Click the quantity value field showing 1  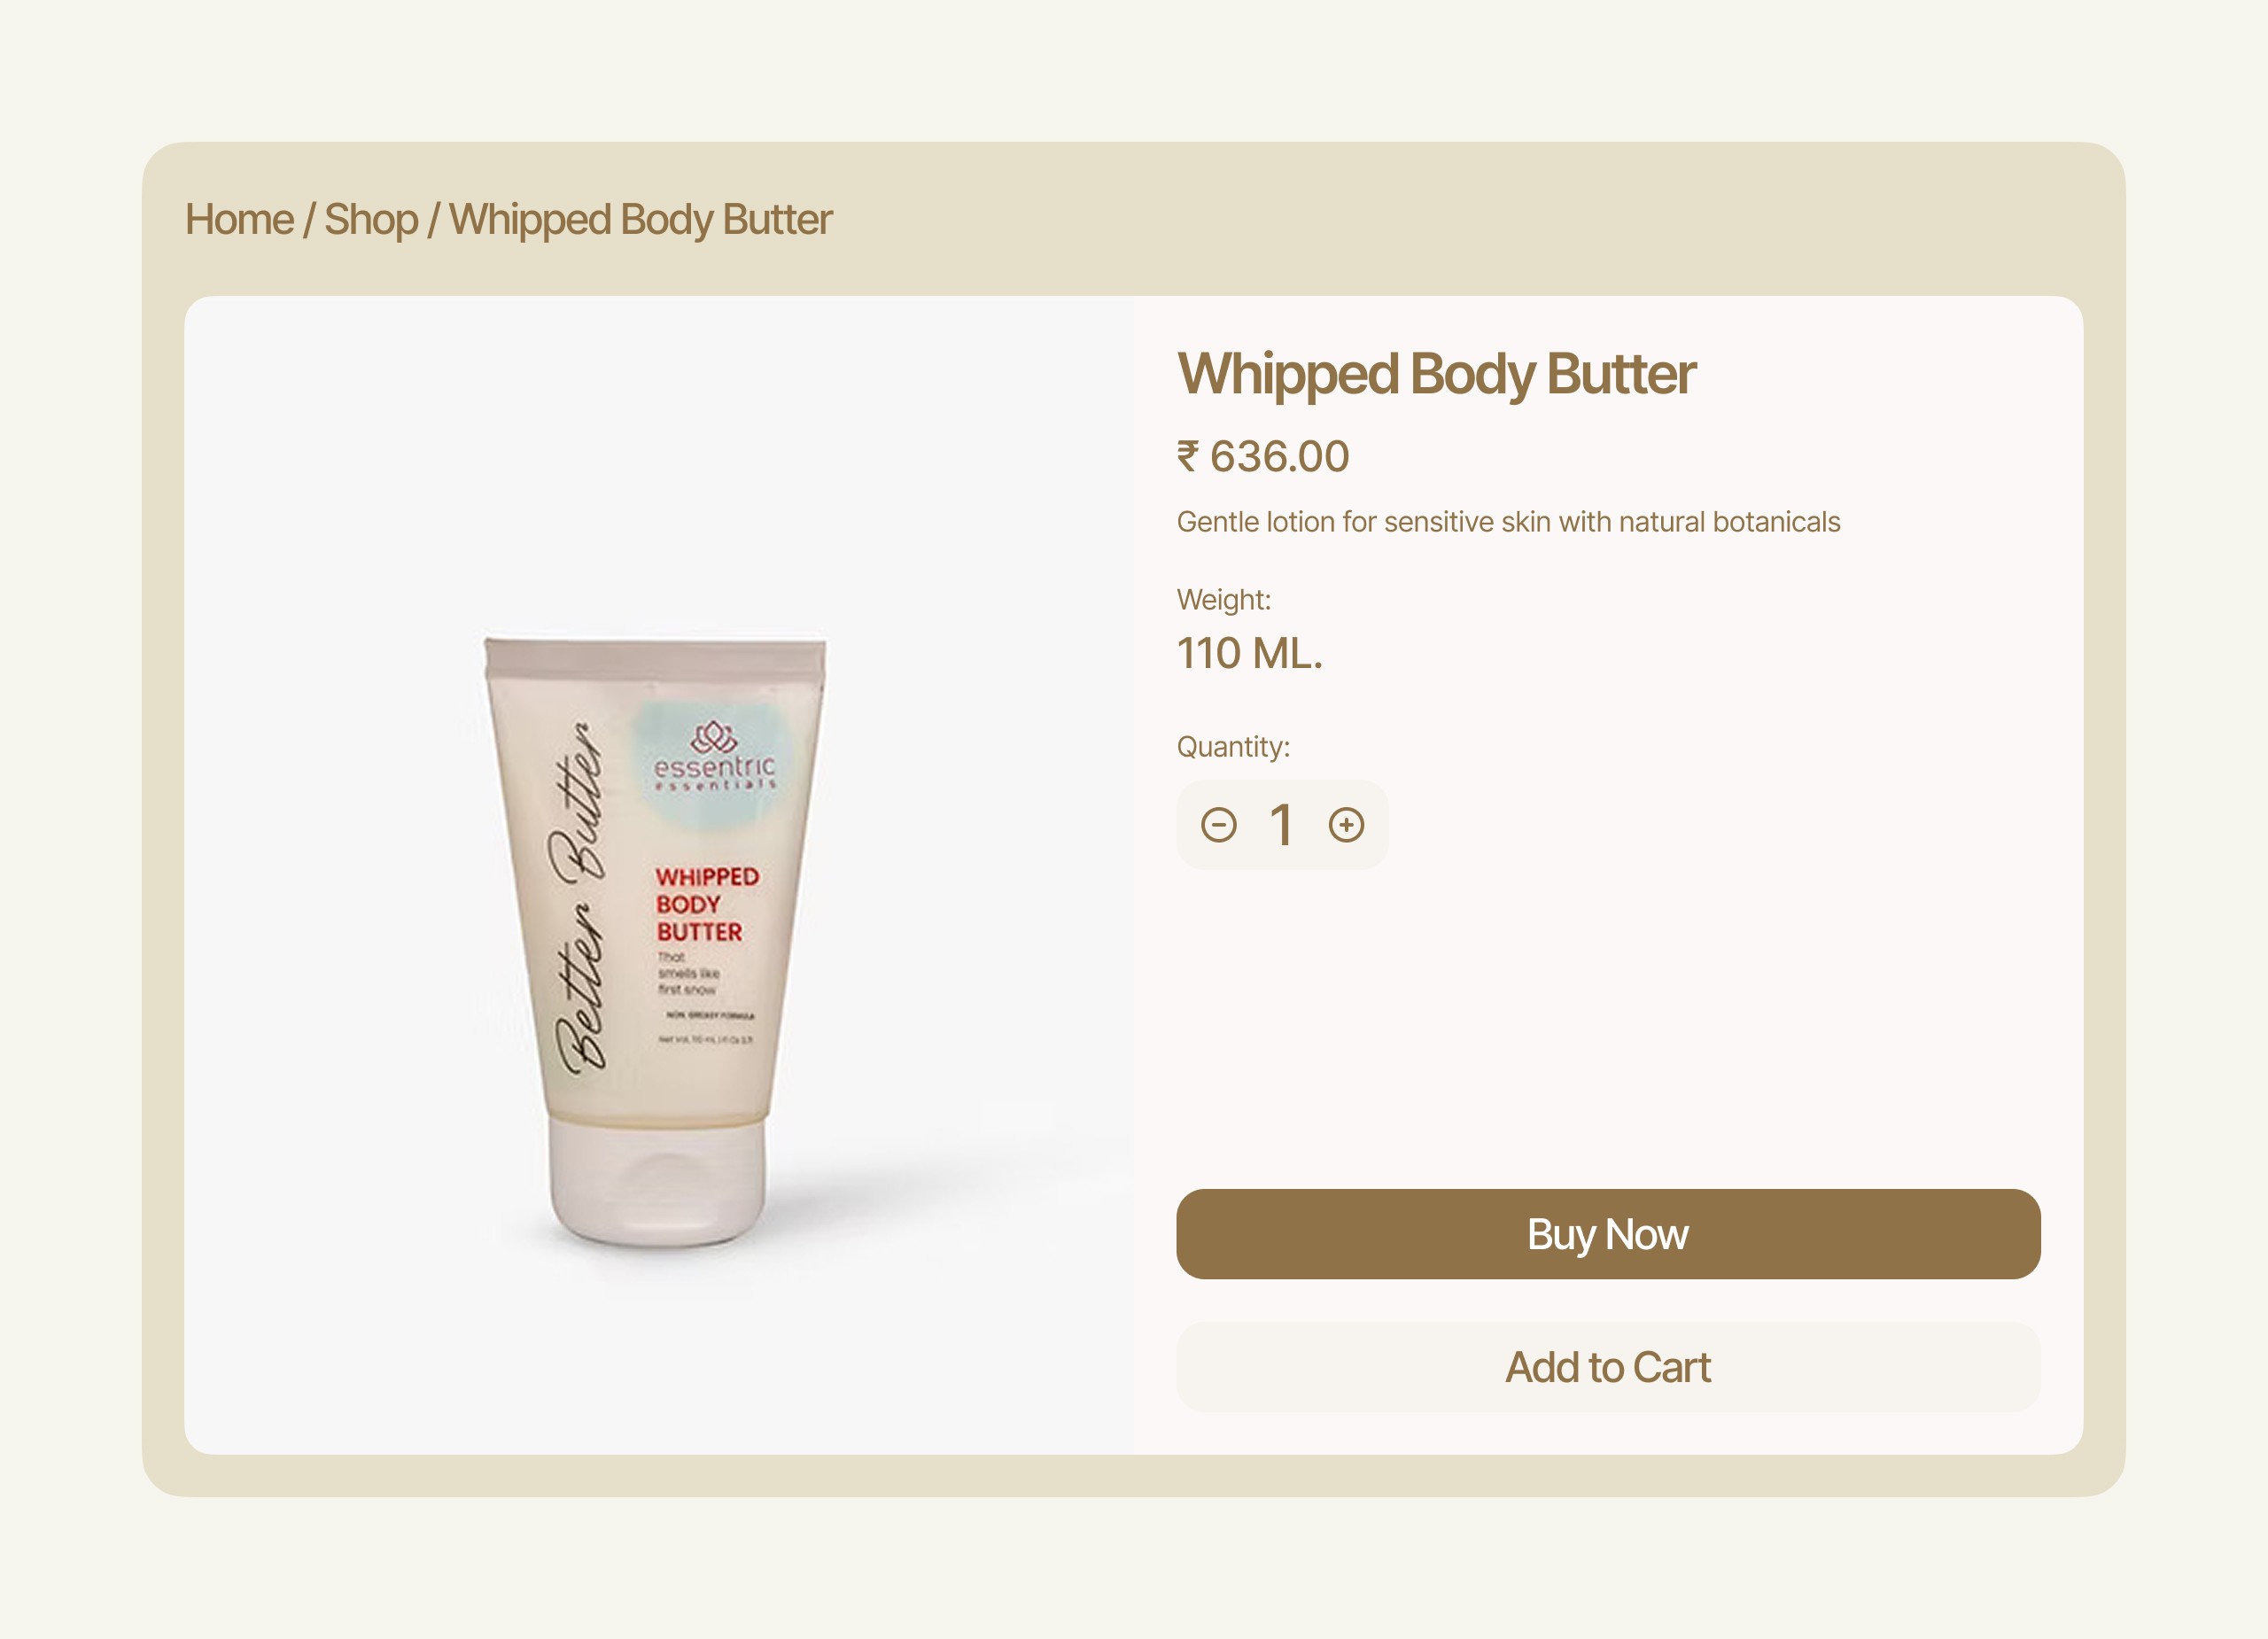(x=1282, y=825)
